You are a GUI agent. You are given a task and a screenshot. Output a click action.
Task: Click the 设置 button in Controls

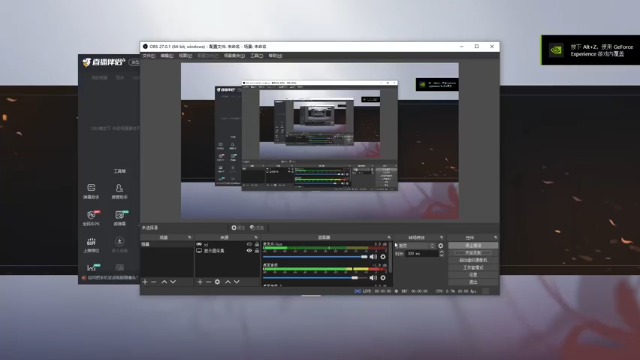tap(473, 275)
